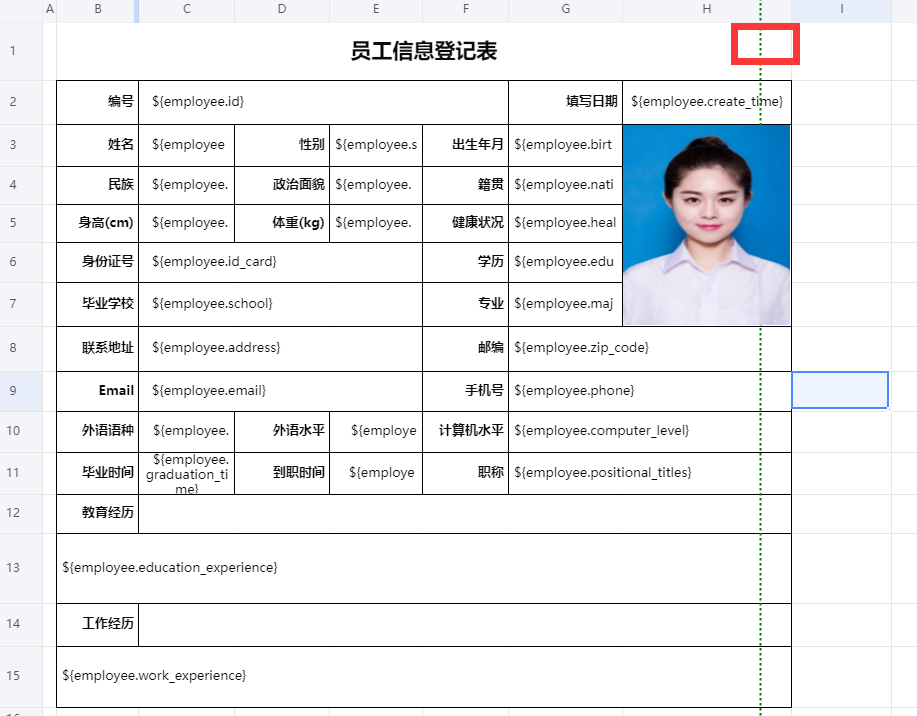Select the 学历 label cell
The height and width of the screenshot is (716, 917).
[x=466, y=262]
